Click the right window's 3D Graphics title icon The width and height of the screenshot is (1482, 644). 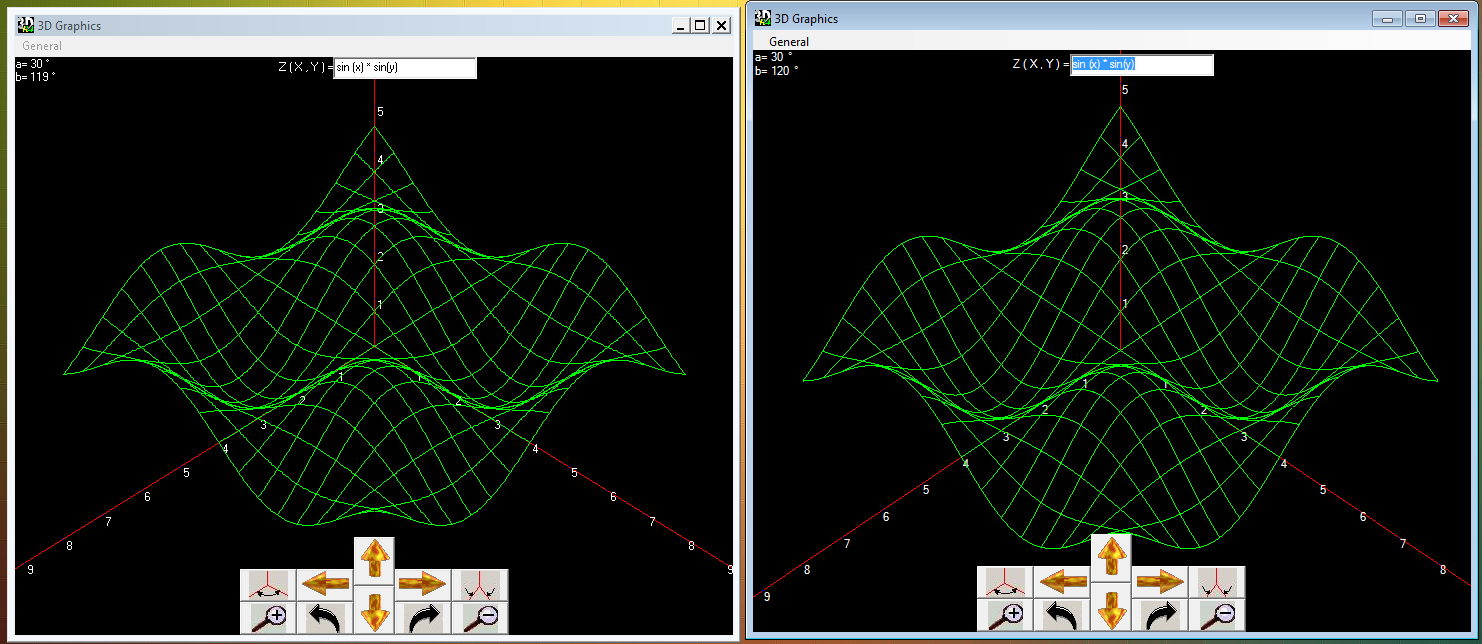(x=764, y=17)
